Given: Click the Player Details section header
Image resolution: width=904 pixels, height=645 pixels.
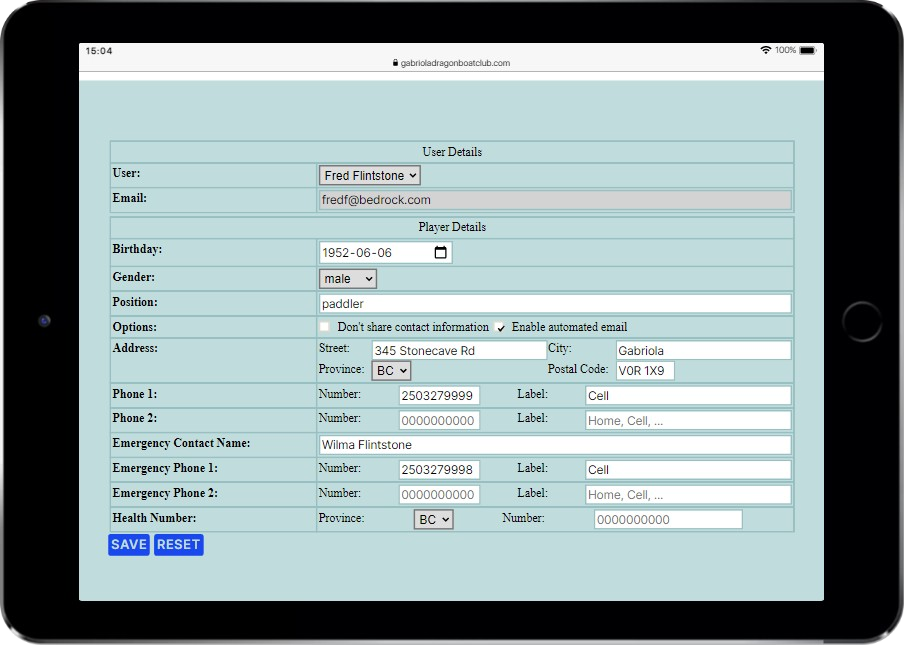Looking at the screenshot, I should click(x=452, y=227).
